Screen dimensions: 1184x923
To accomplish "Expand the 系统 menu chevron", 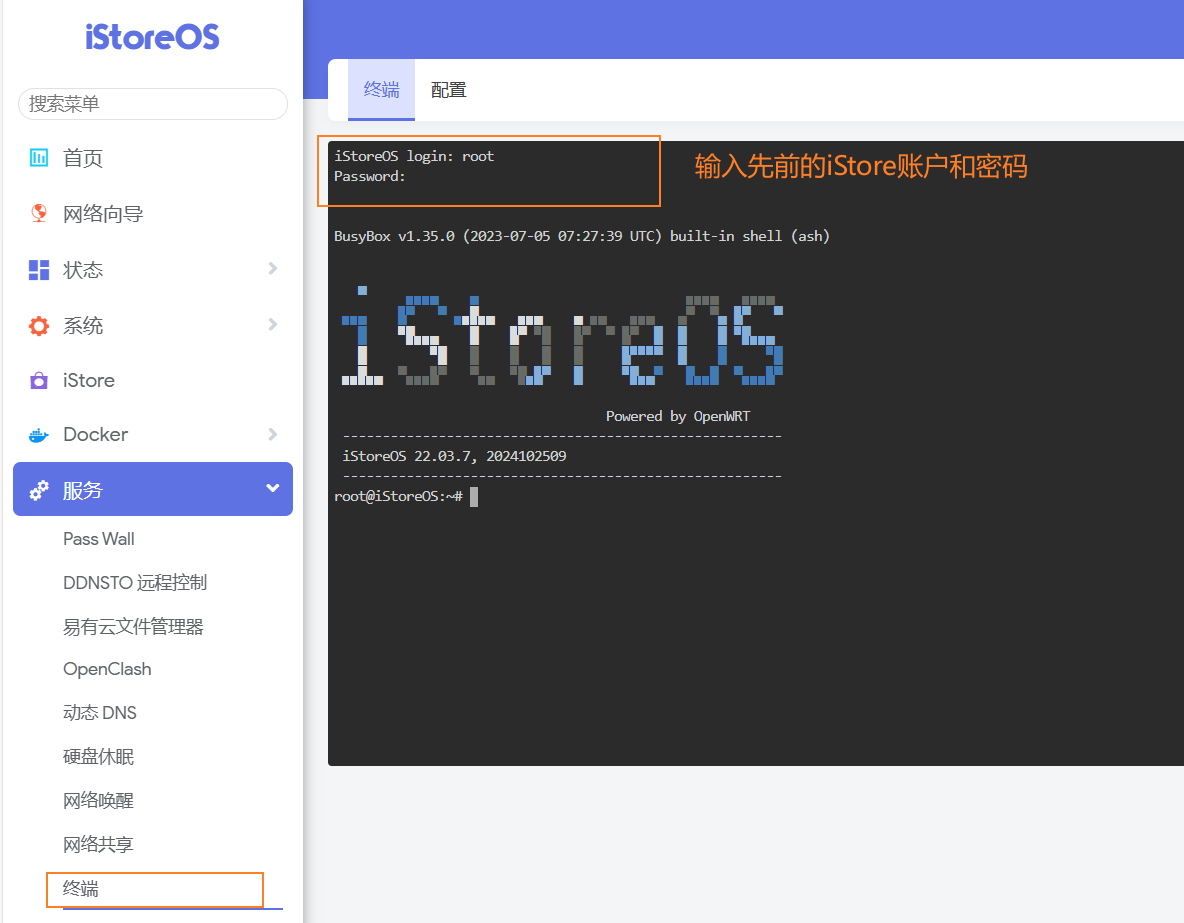I will click(273, 324).
